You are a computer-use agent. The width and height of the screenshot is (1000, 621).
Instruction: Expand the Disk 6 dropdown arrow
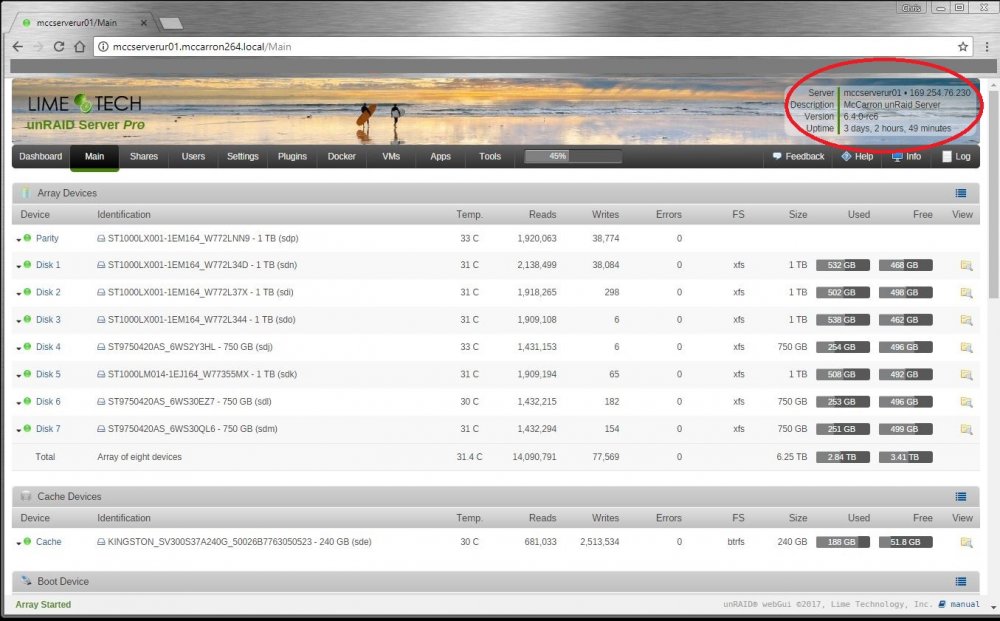click(18, 404)
